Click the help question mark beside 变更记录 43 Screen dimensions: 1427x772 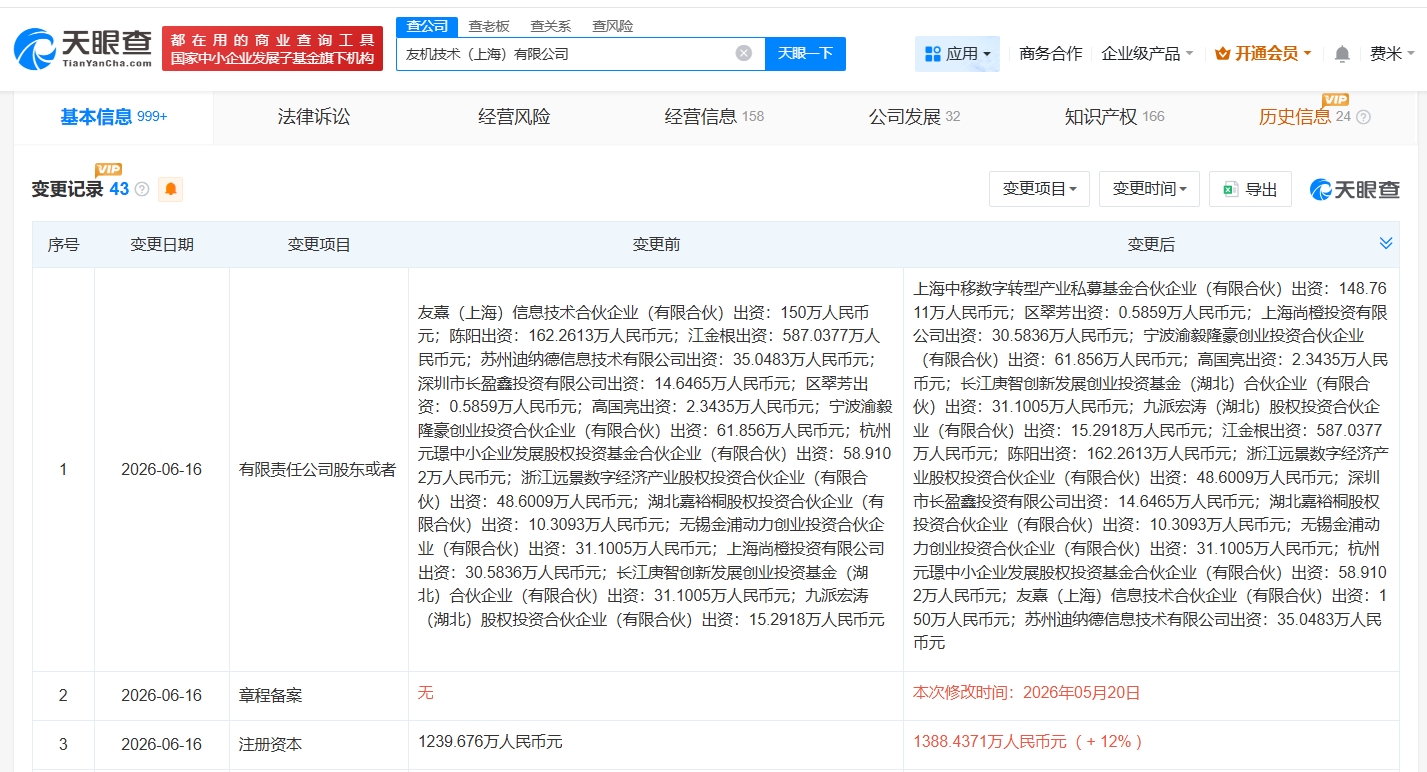click(x=142, y=189)
